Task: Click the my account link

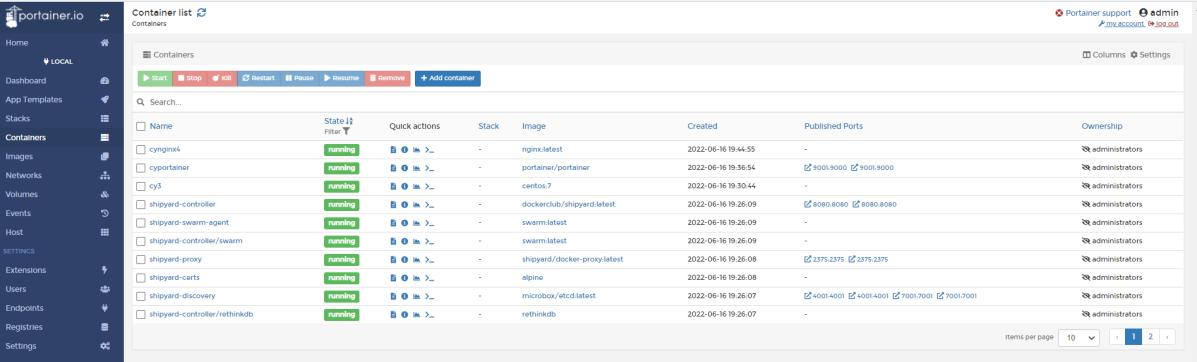Action: coord(1121,24)
